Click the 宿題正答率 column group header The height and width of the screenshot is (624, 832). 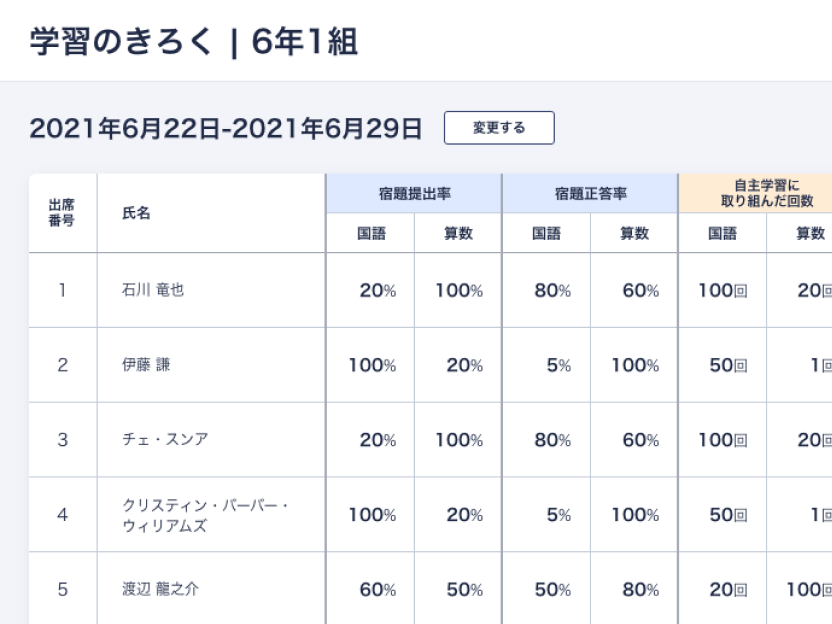click(590, 194)
